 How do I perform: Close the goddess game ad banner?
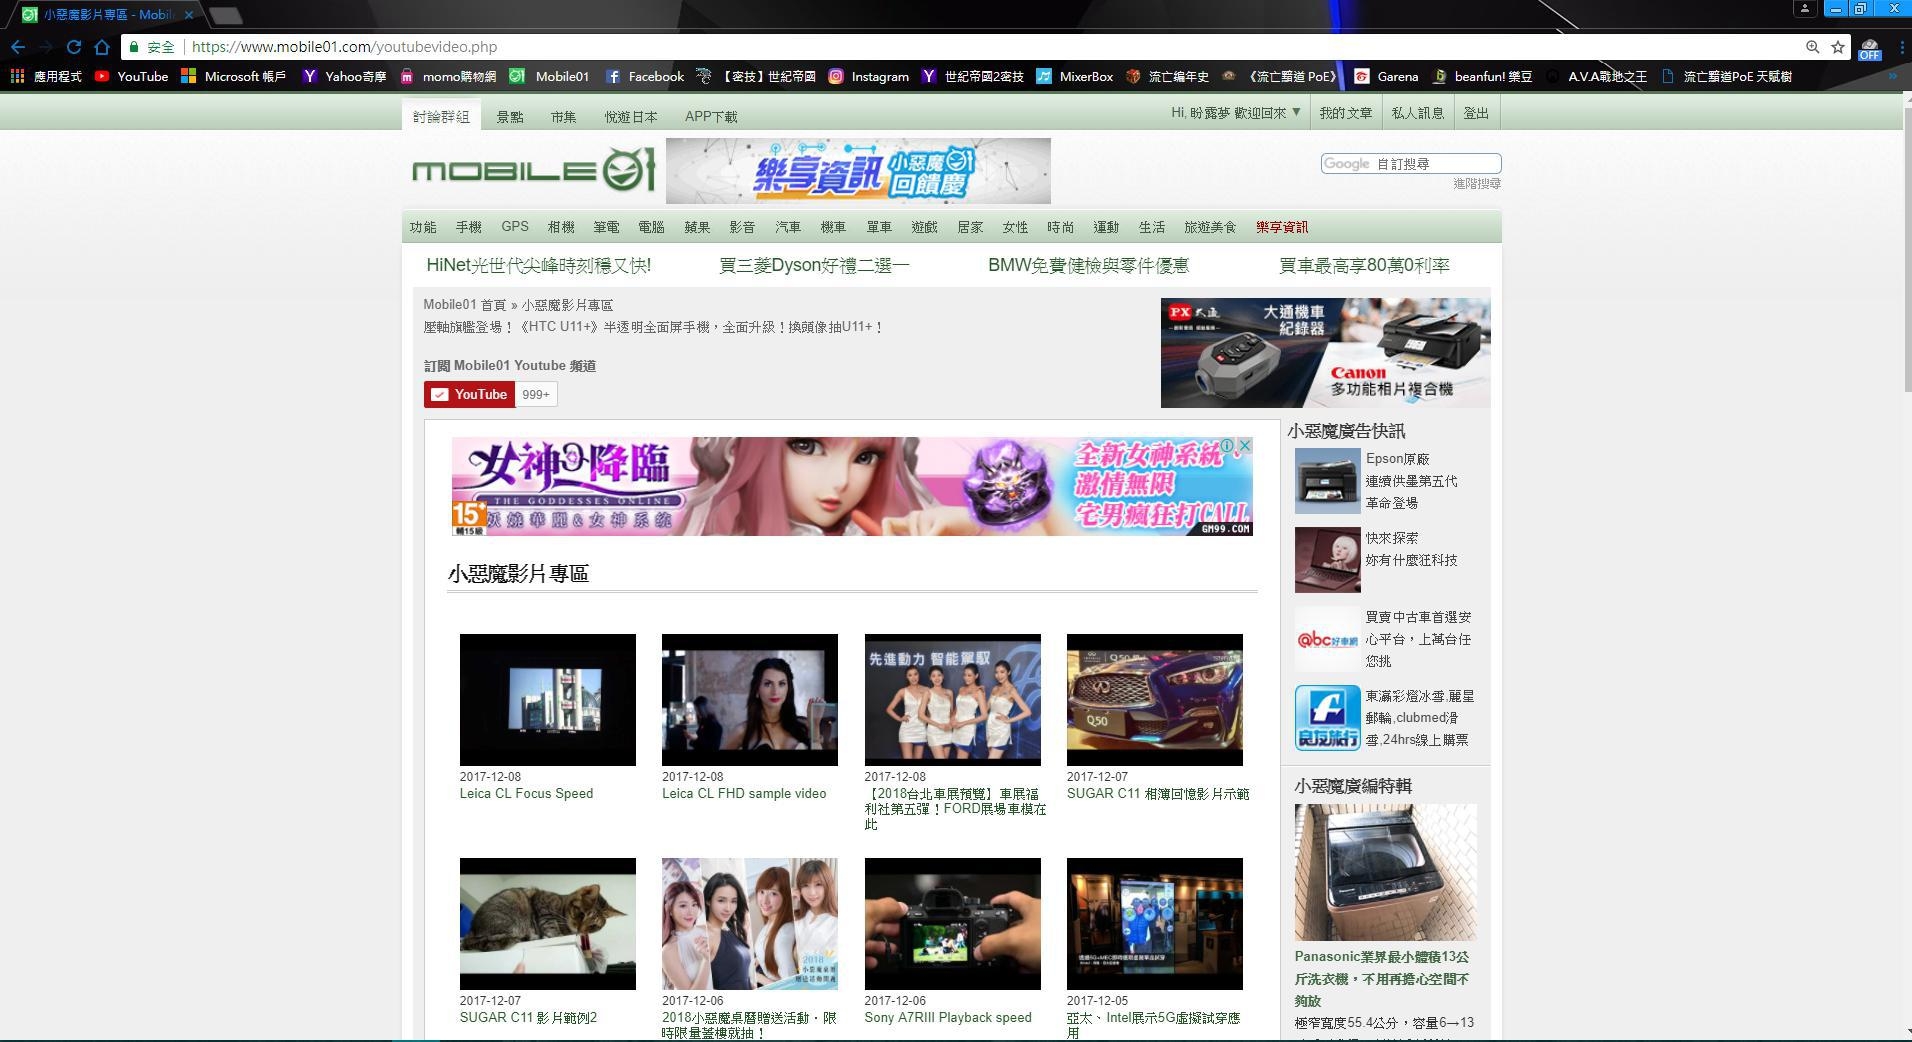[x=1245, y=445]
